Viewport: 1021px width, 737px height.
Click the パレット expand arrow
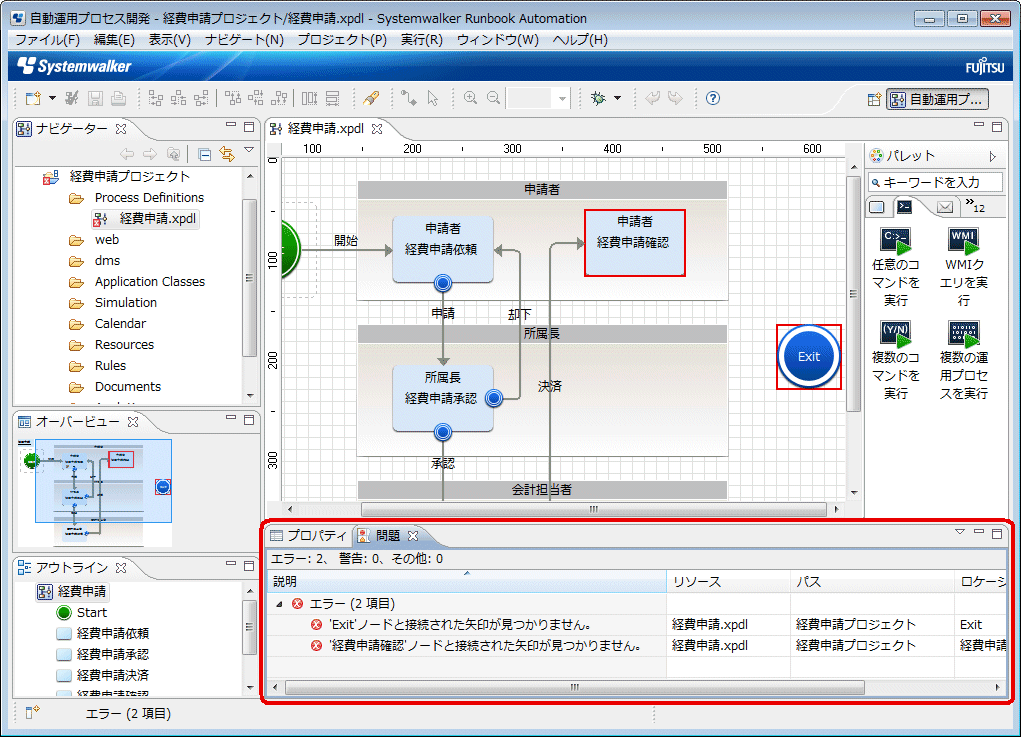pyautogui.click(x=992, y=156)
